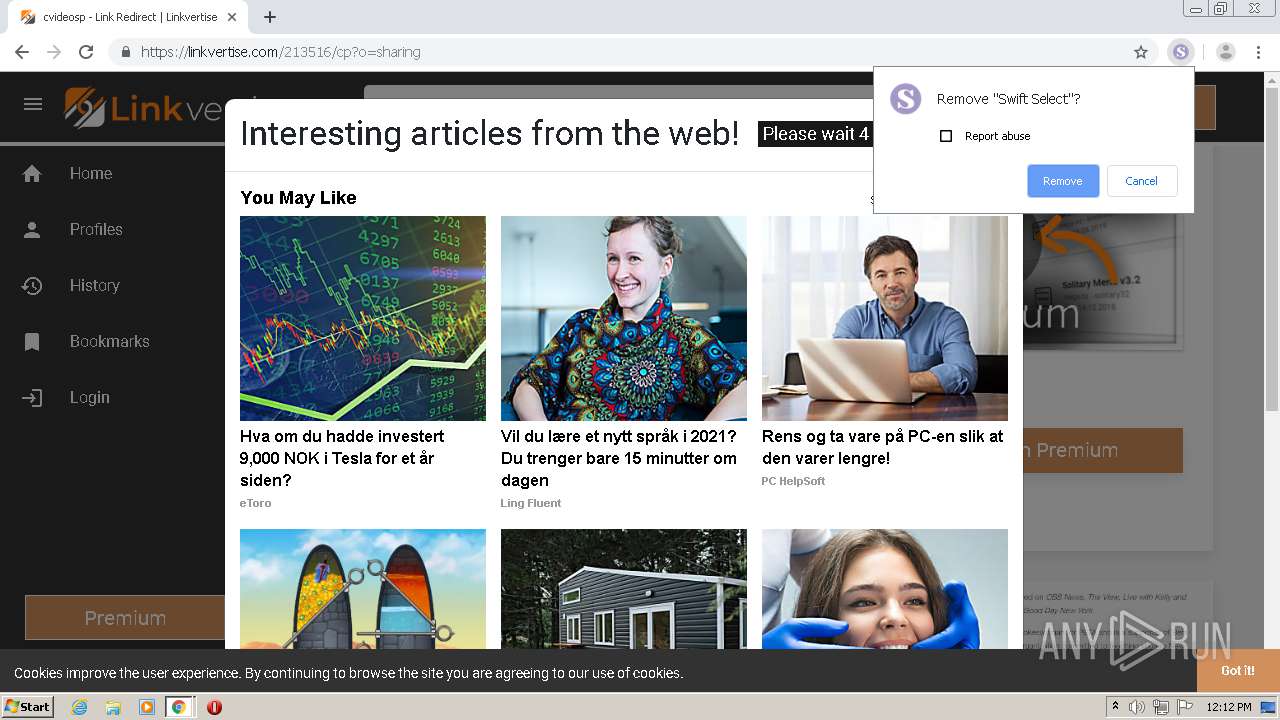This screenshot has width=1280, height=720.
Task: Reload the page
Action: click(x=86, y=52)
